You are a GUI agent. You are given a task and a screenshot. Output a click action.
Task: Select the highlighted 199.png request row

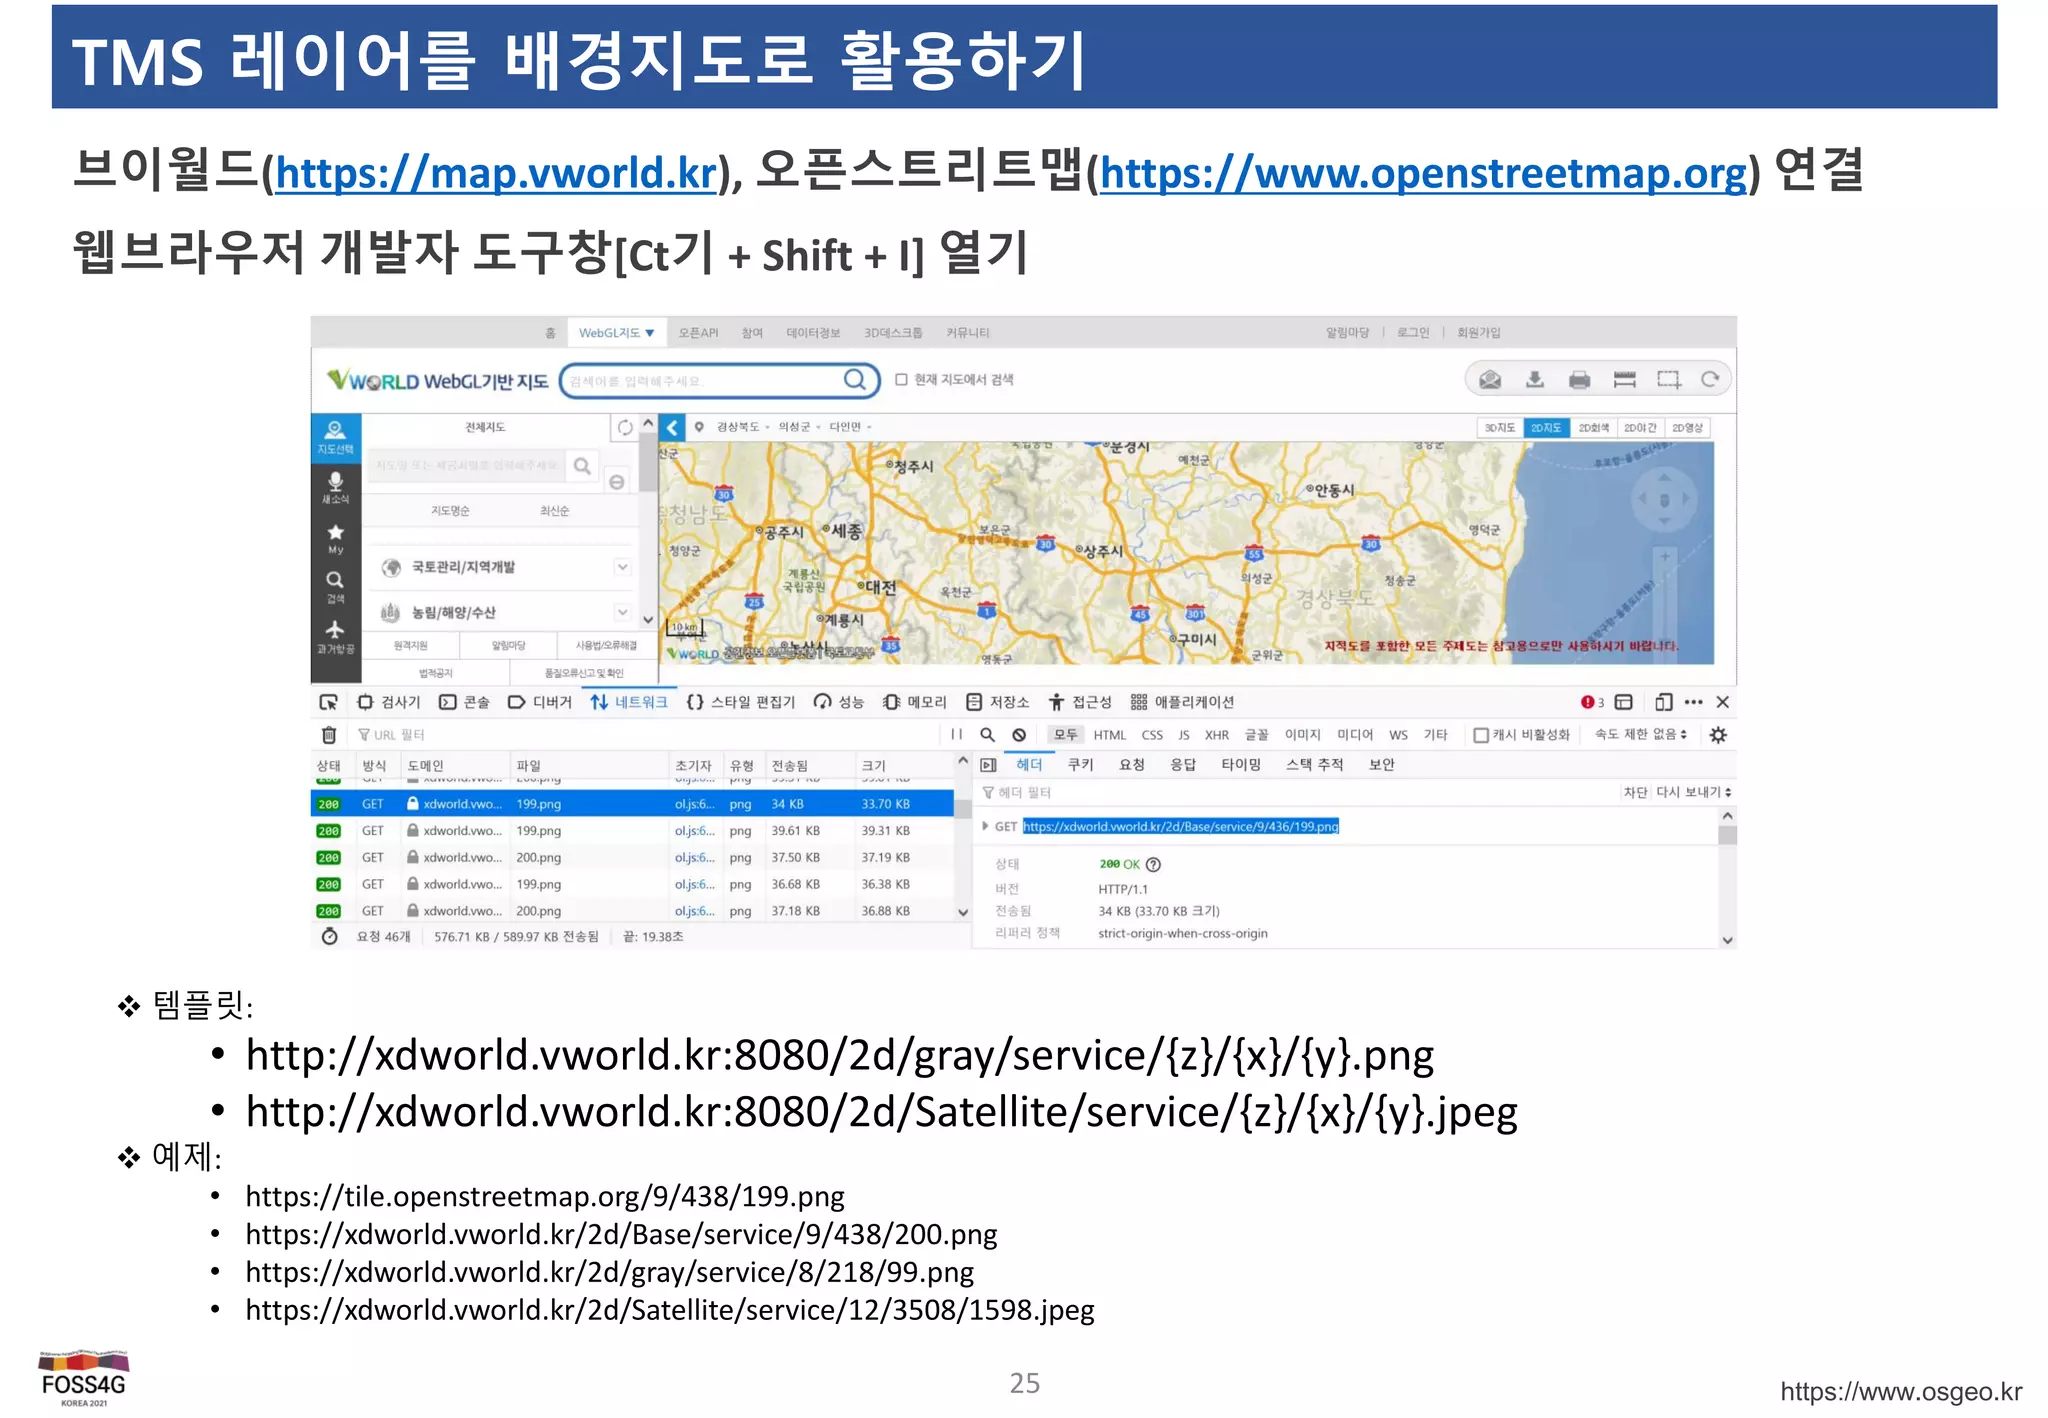(x=632, y=804)
